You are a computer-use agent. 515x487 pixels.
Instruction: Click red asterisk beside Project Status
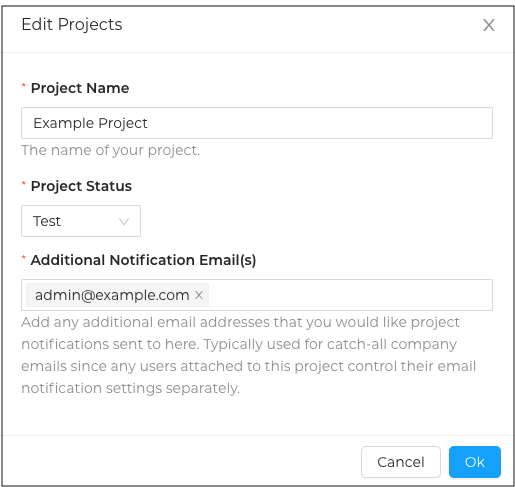pos(24,184)
